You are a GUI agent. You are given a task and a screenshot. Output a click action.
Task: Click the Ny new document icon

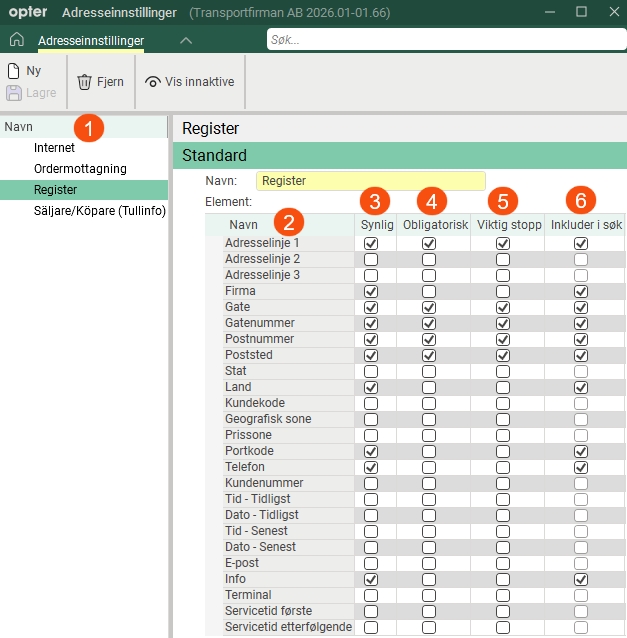pyautogui.click(x=13, y=71)
